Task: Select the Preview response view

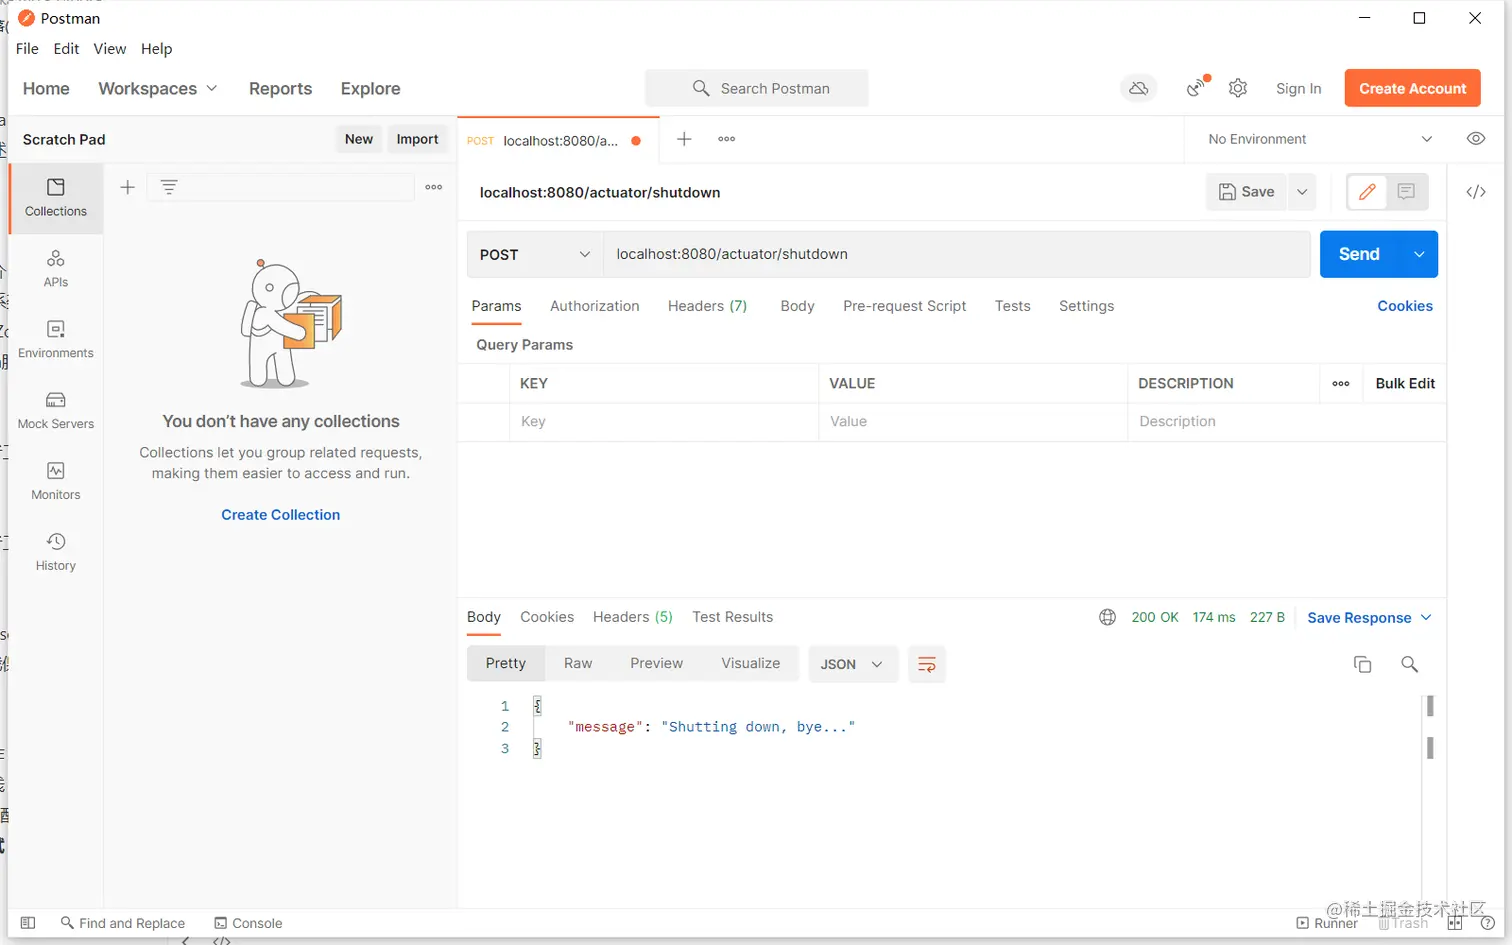Action: click(x=656, y=663)
